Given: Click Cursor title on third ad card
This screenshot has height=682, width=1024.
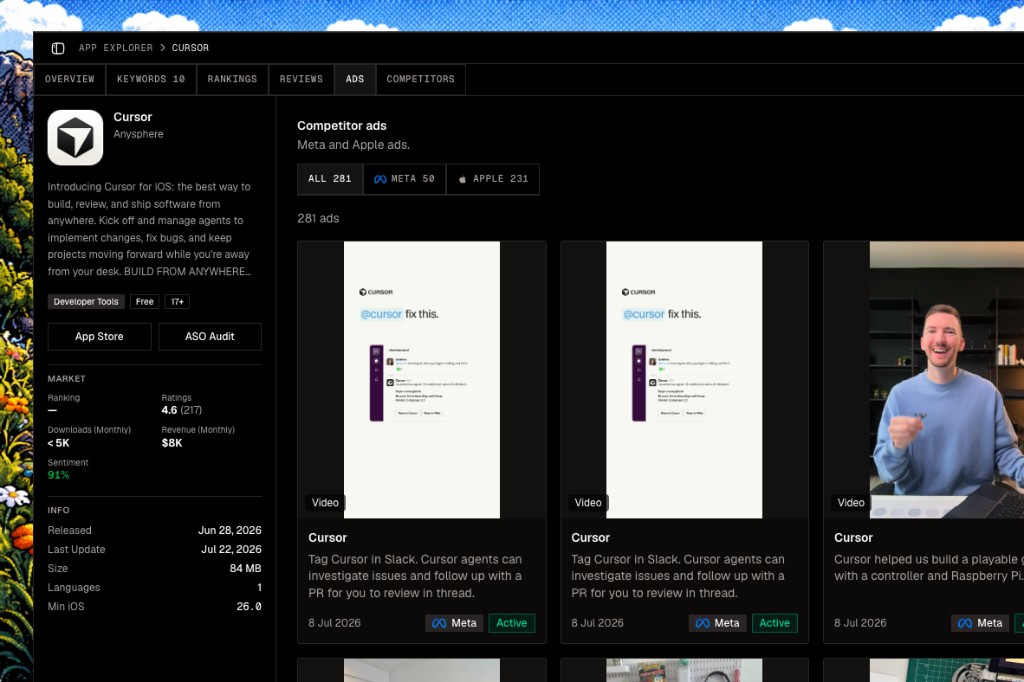Looking at the screenshot, I should click(x=853, y=538).
